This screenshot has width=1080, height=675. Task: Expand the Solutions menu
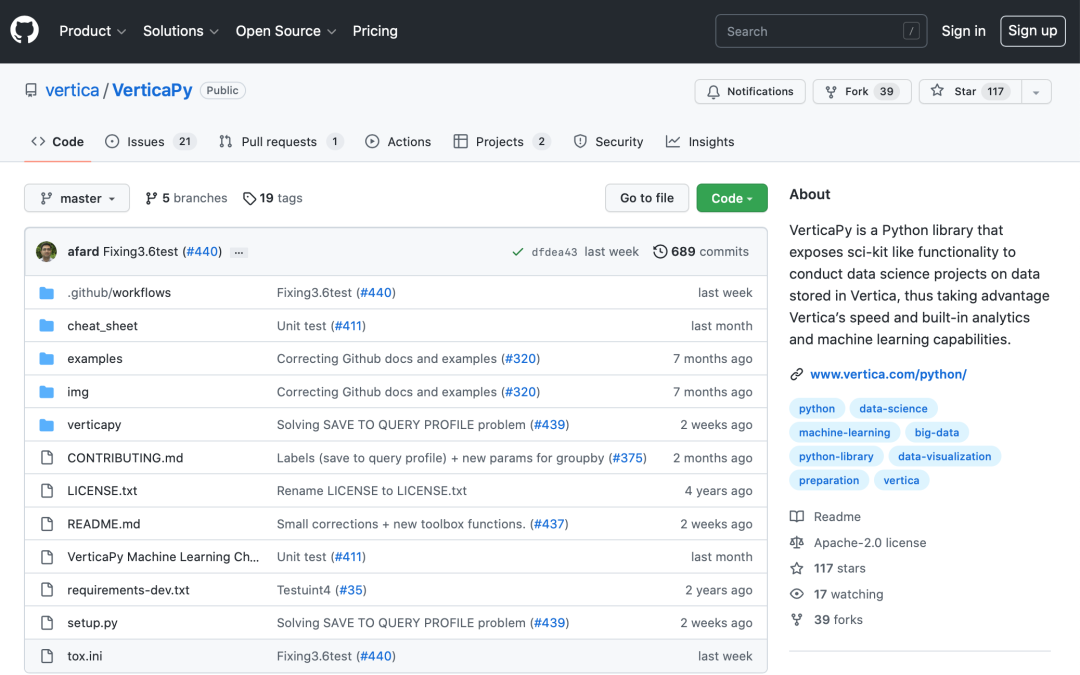[x=180, y=31]
